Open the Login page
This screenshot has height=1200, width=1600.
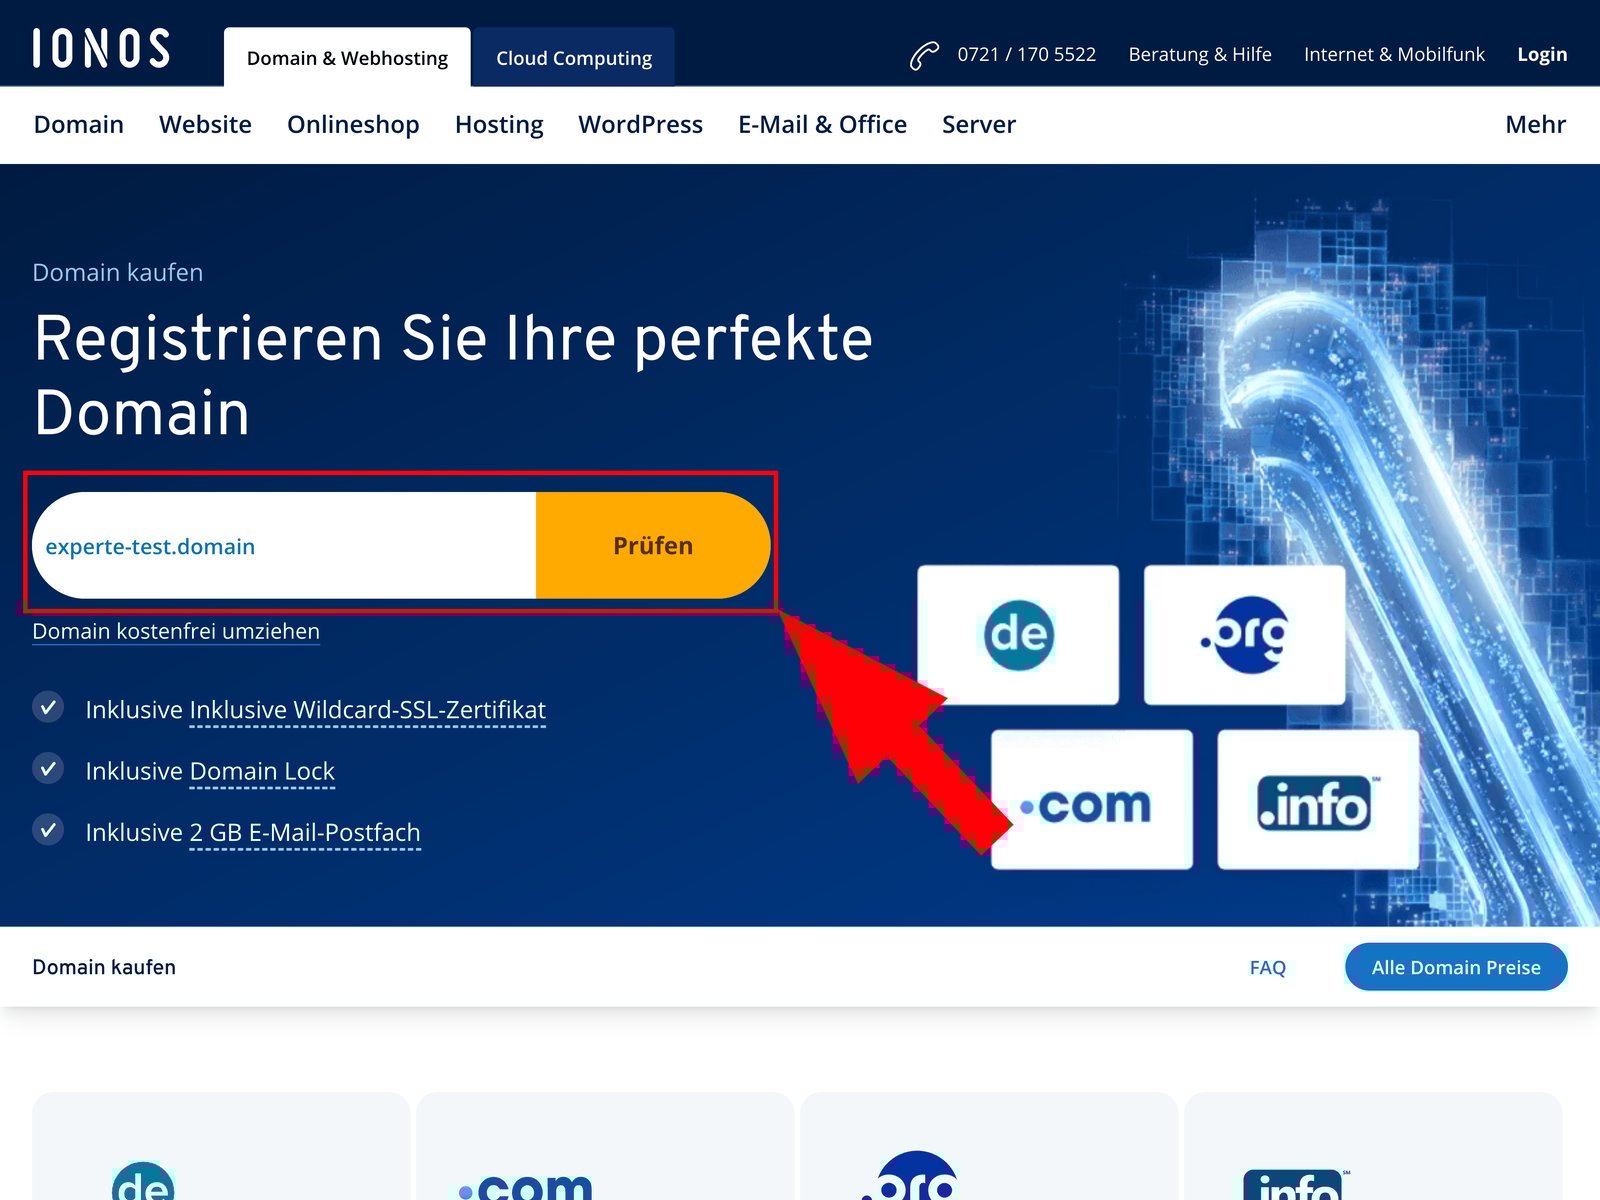1541,54
